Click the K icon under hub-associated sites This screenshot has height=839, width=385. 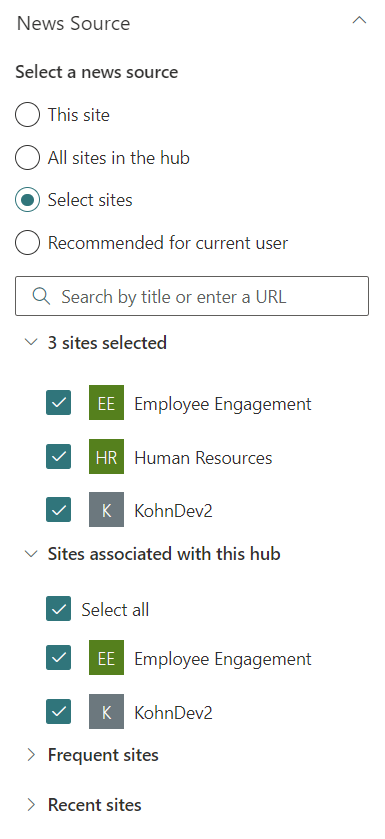(106, 712)
